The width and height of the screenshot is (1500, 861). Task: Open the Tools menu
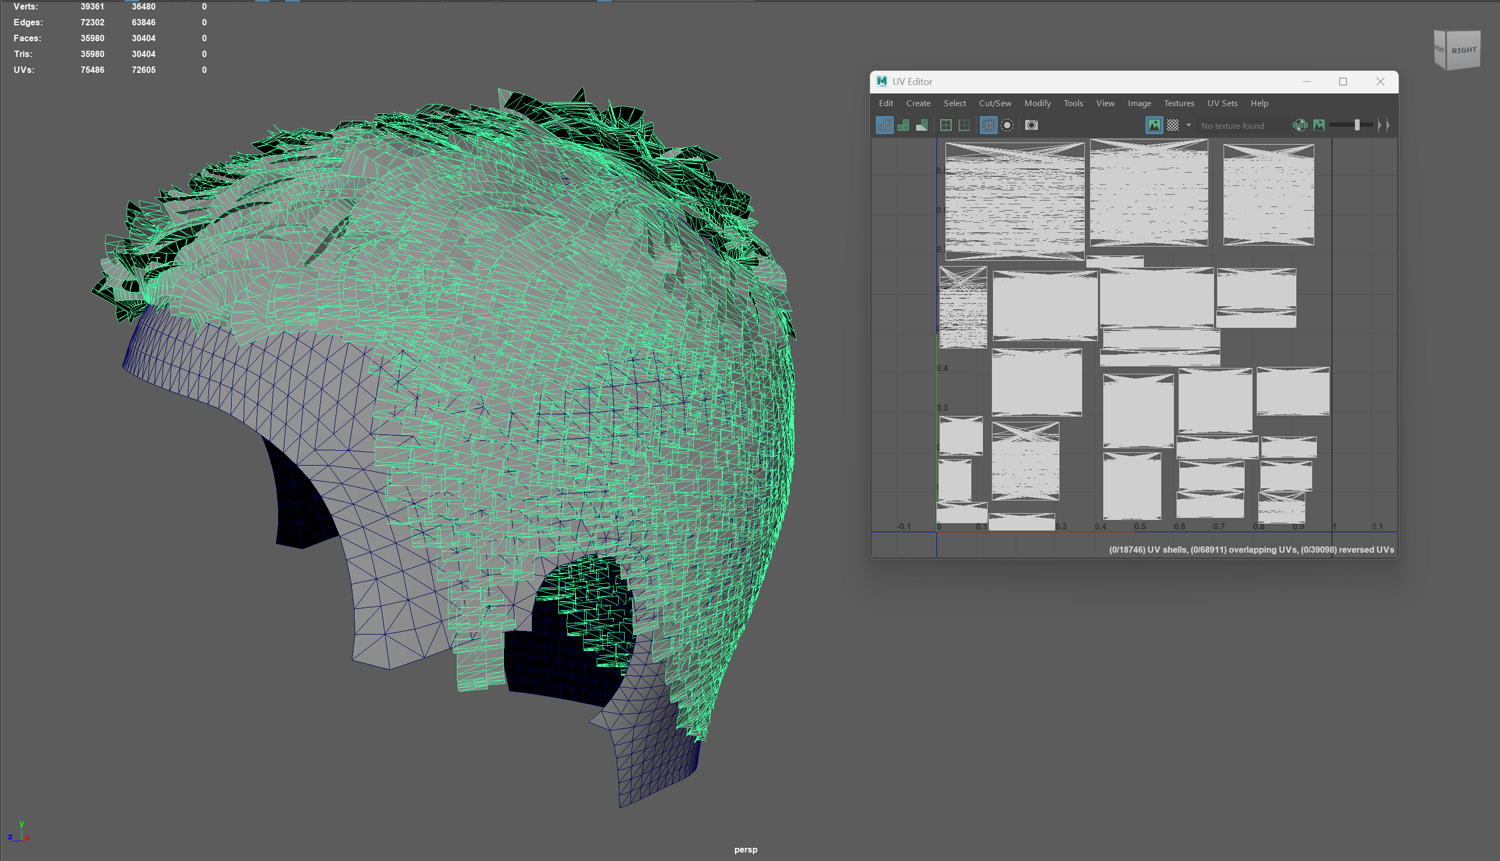(1073, 103)
